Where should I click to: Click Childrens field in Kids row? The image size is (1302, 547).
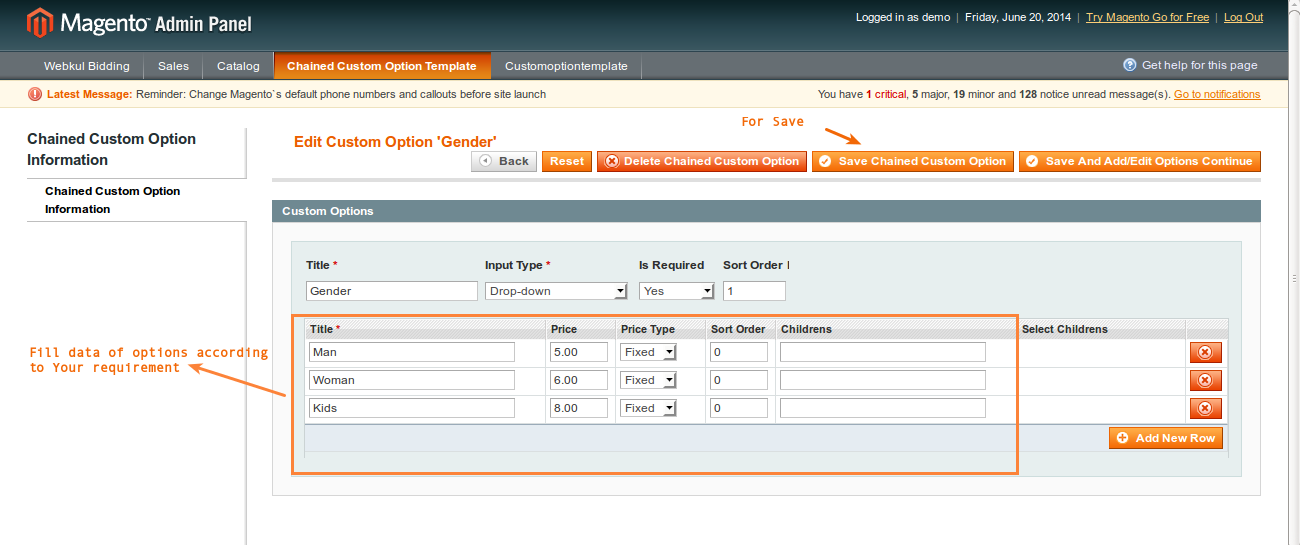883,408
